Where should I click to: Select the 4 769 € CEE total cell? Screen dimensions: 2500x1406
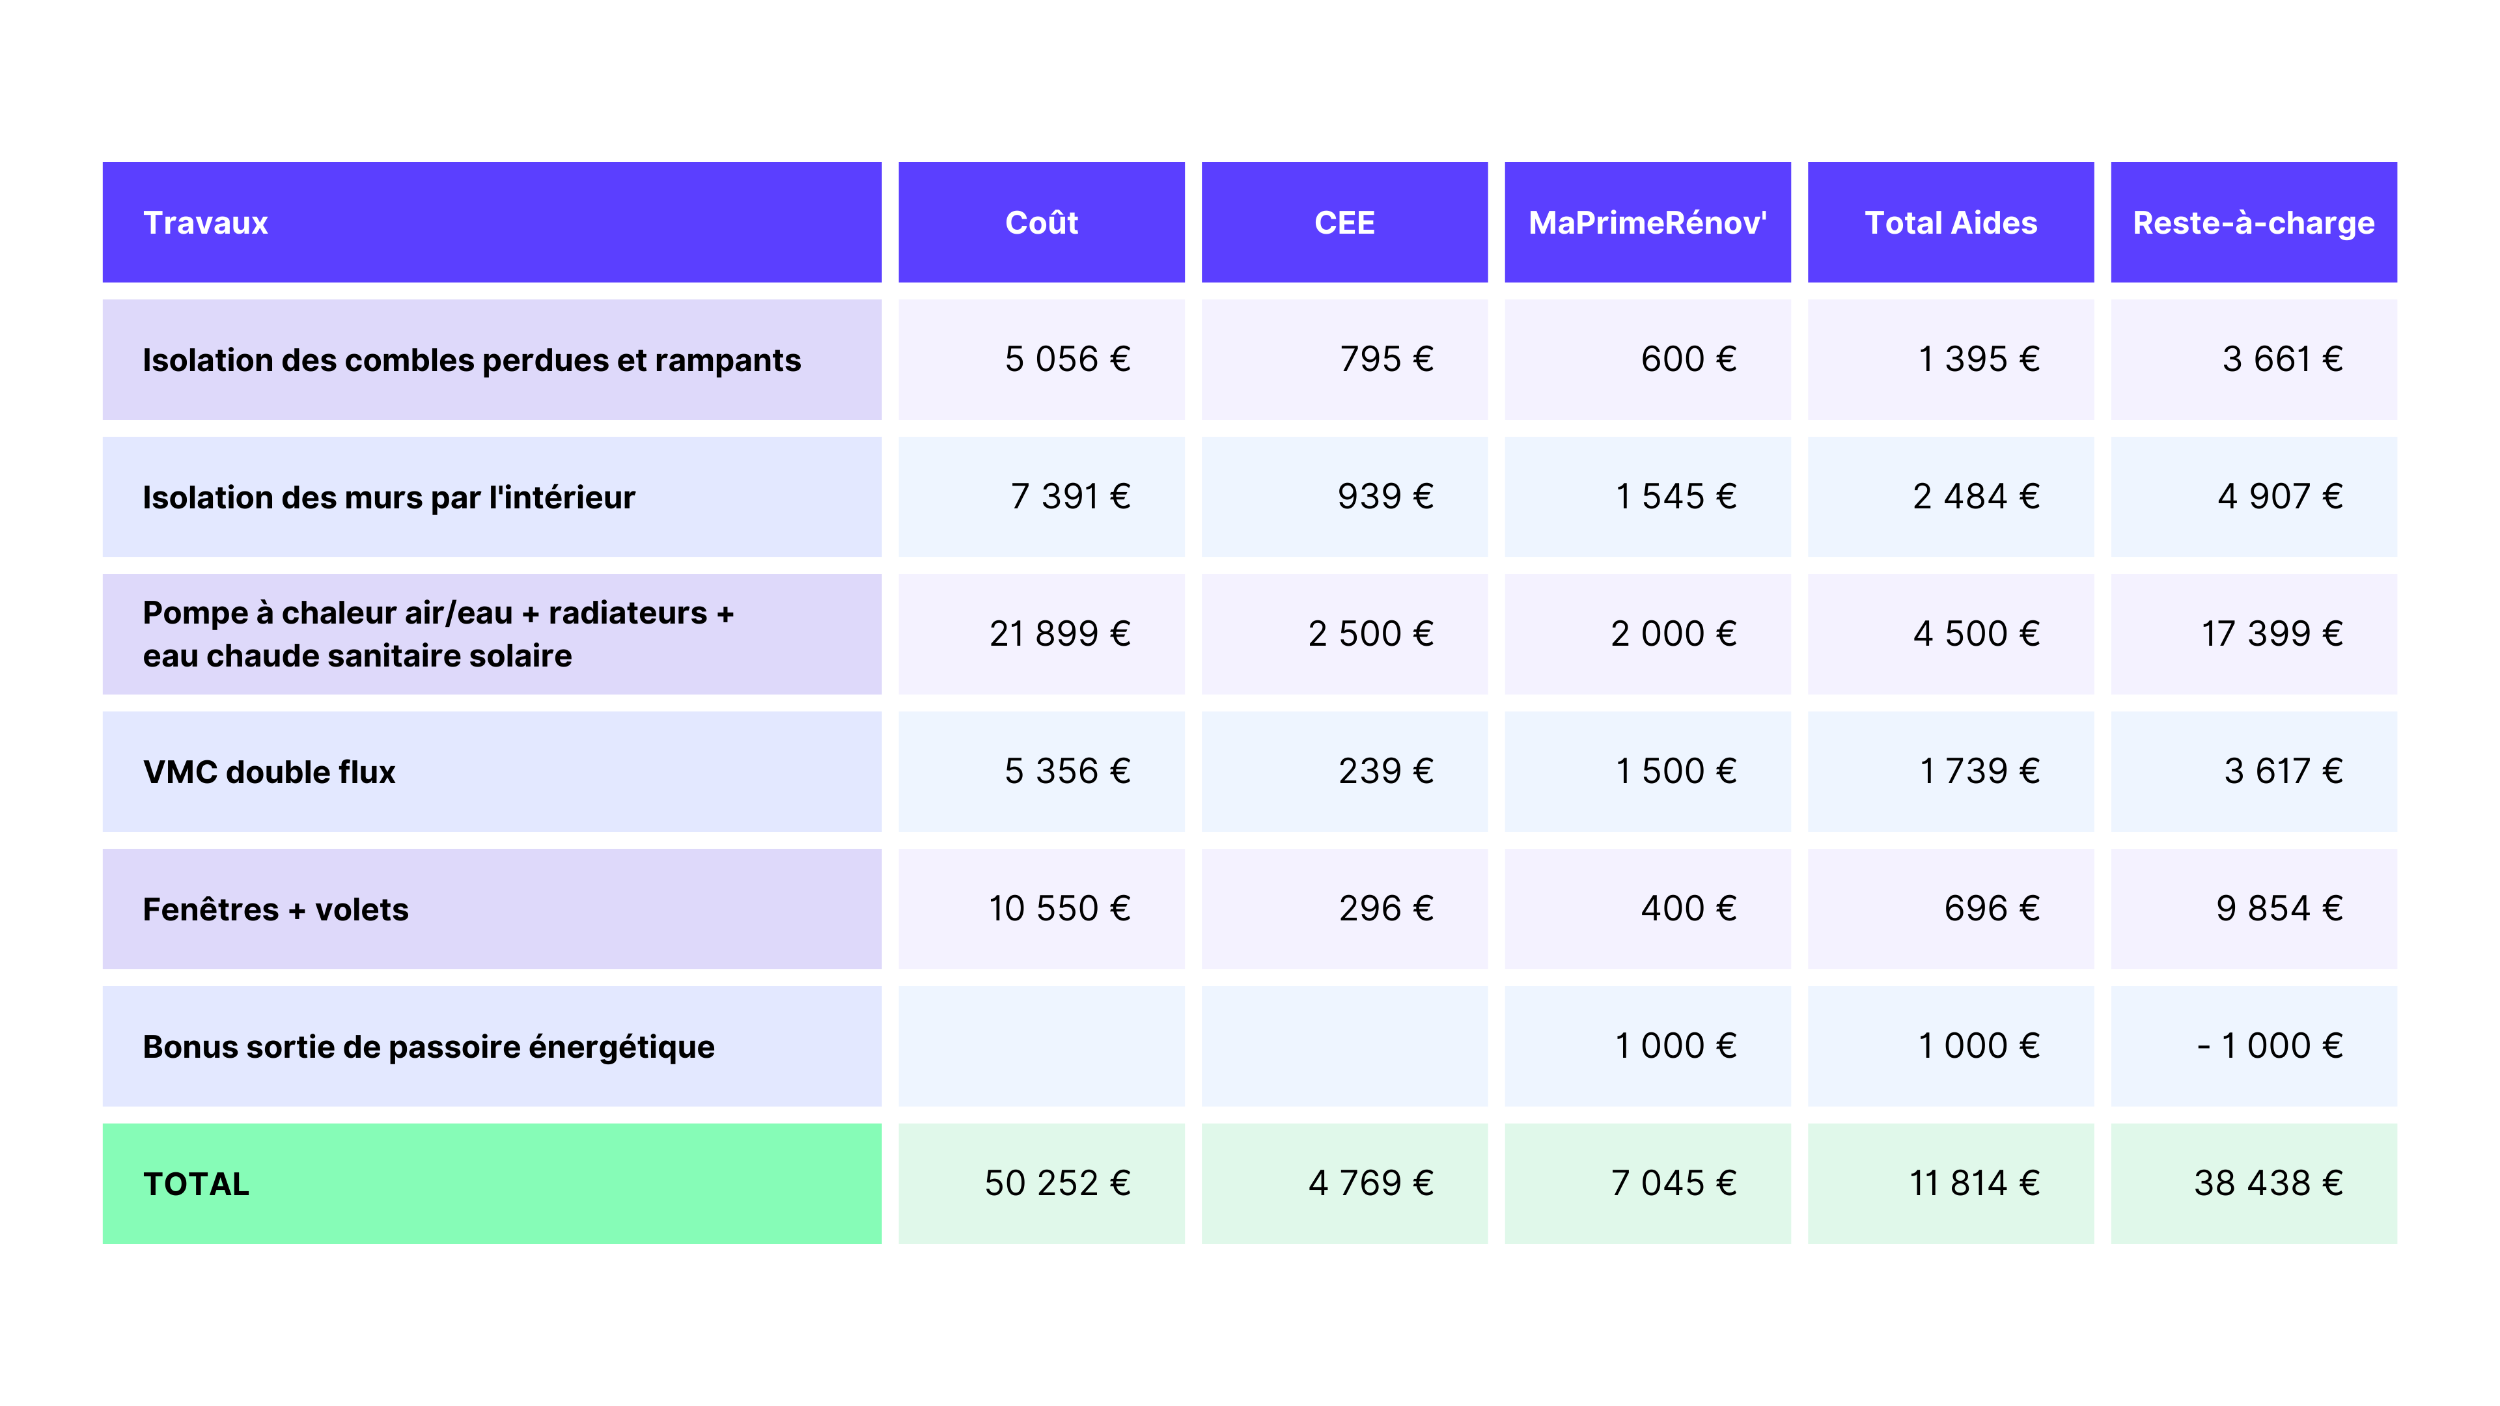click(1344, 1183)
